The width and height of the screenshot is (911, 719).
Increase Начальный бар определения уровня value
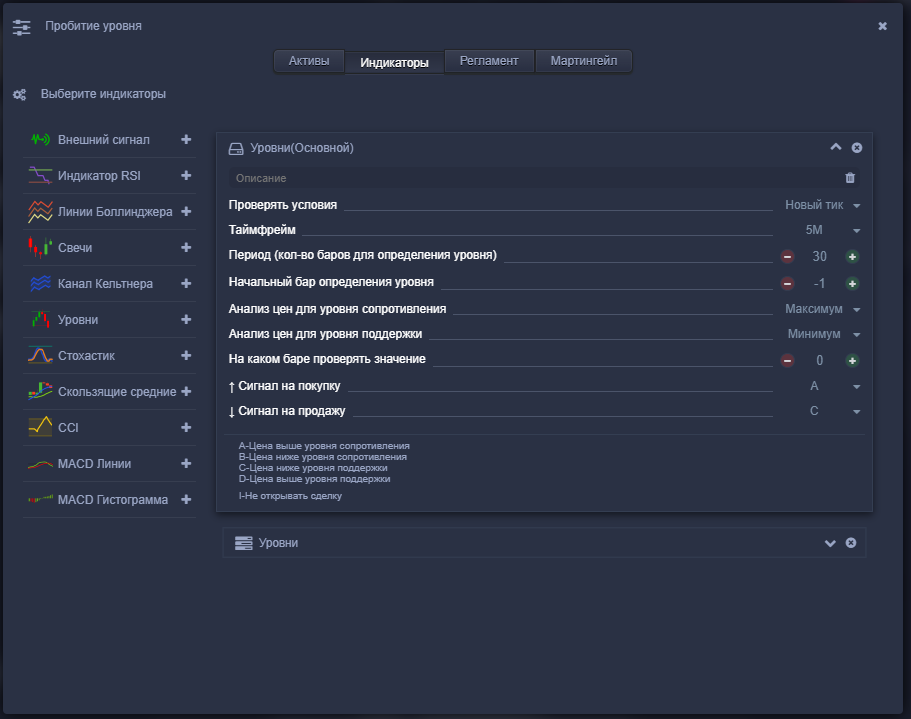(852, 283)
